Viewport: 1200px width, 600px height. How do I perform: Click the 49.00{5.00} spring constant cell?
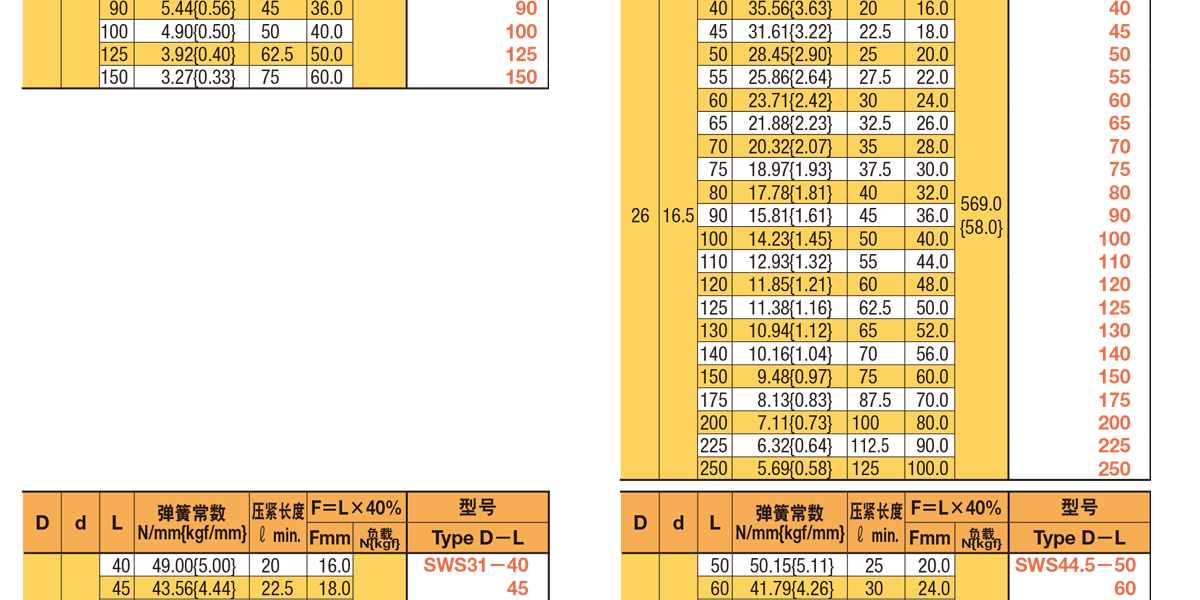(x=191, y=566)
